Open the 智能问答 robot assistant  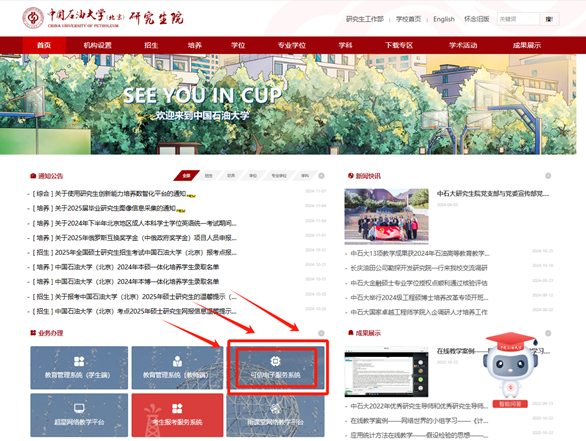point(510,370)
